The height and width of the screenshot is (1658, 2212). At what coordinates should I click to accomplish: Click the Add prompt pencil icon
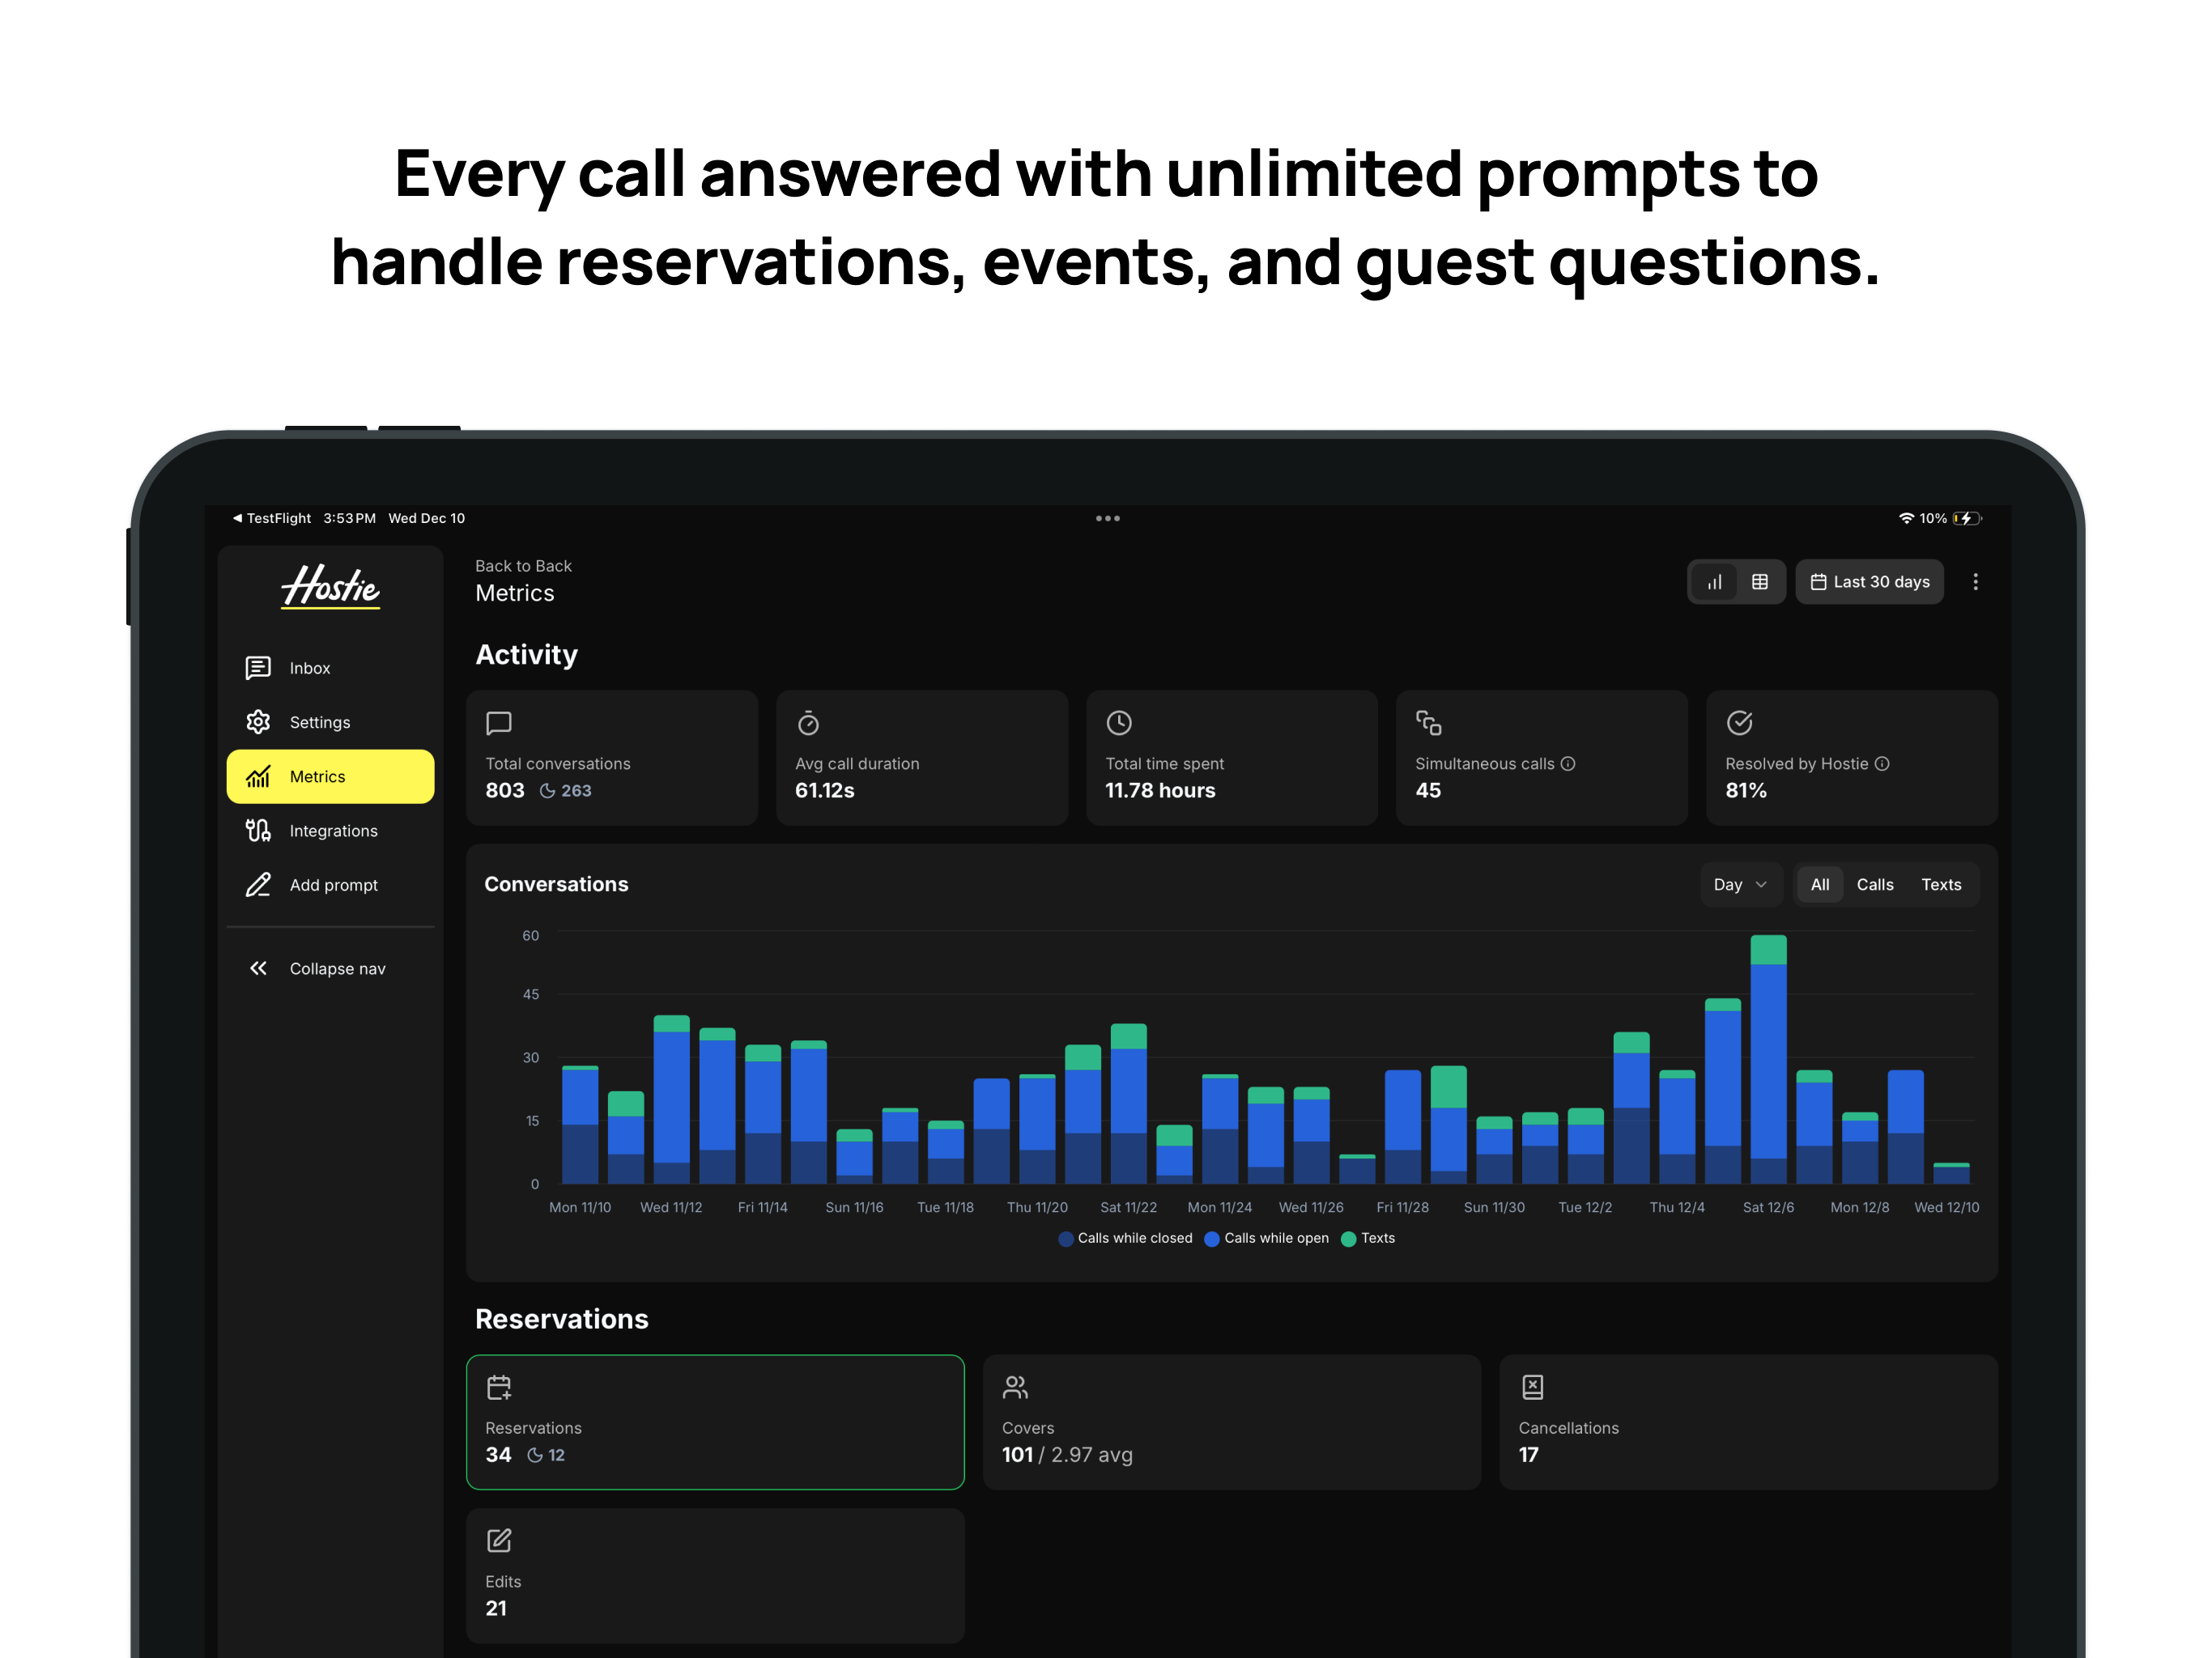click(x=258, y=885)
